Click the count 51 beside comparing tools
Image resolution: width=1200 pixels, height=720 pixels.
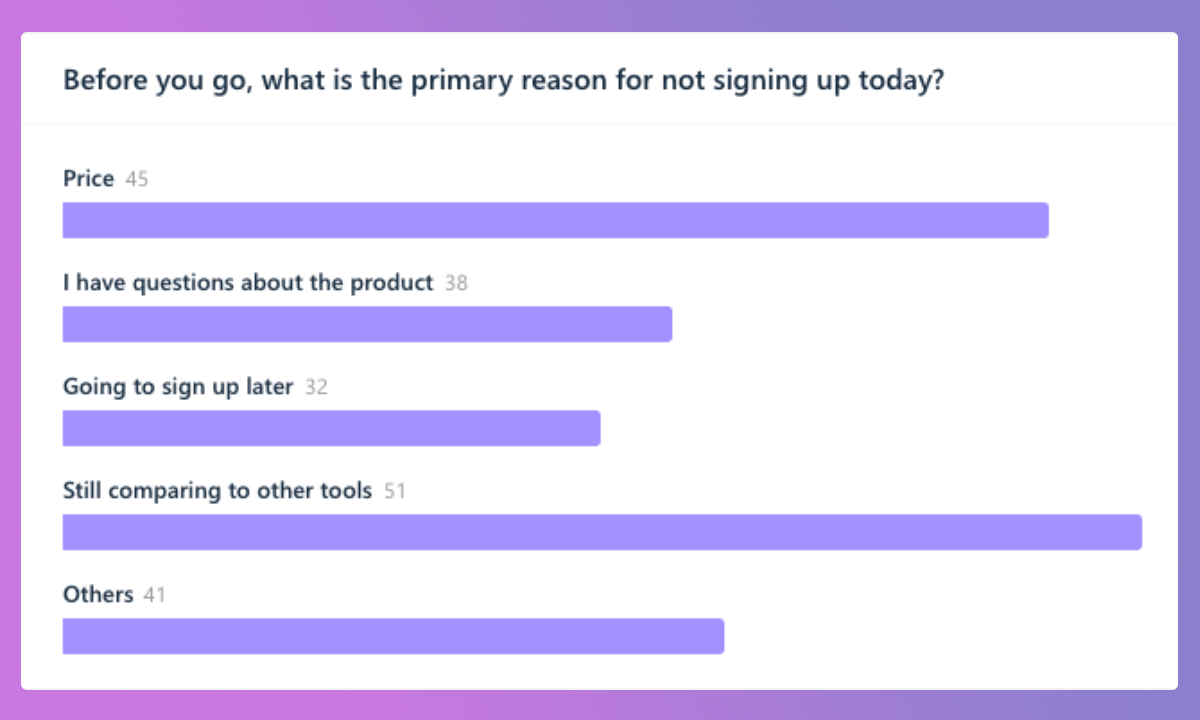[x=395, y=492]
